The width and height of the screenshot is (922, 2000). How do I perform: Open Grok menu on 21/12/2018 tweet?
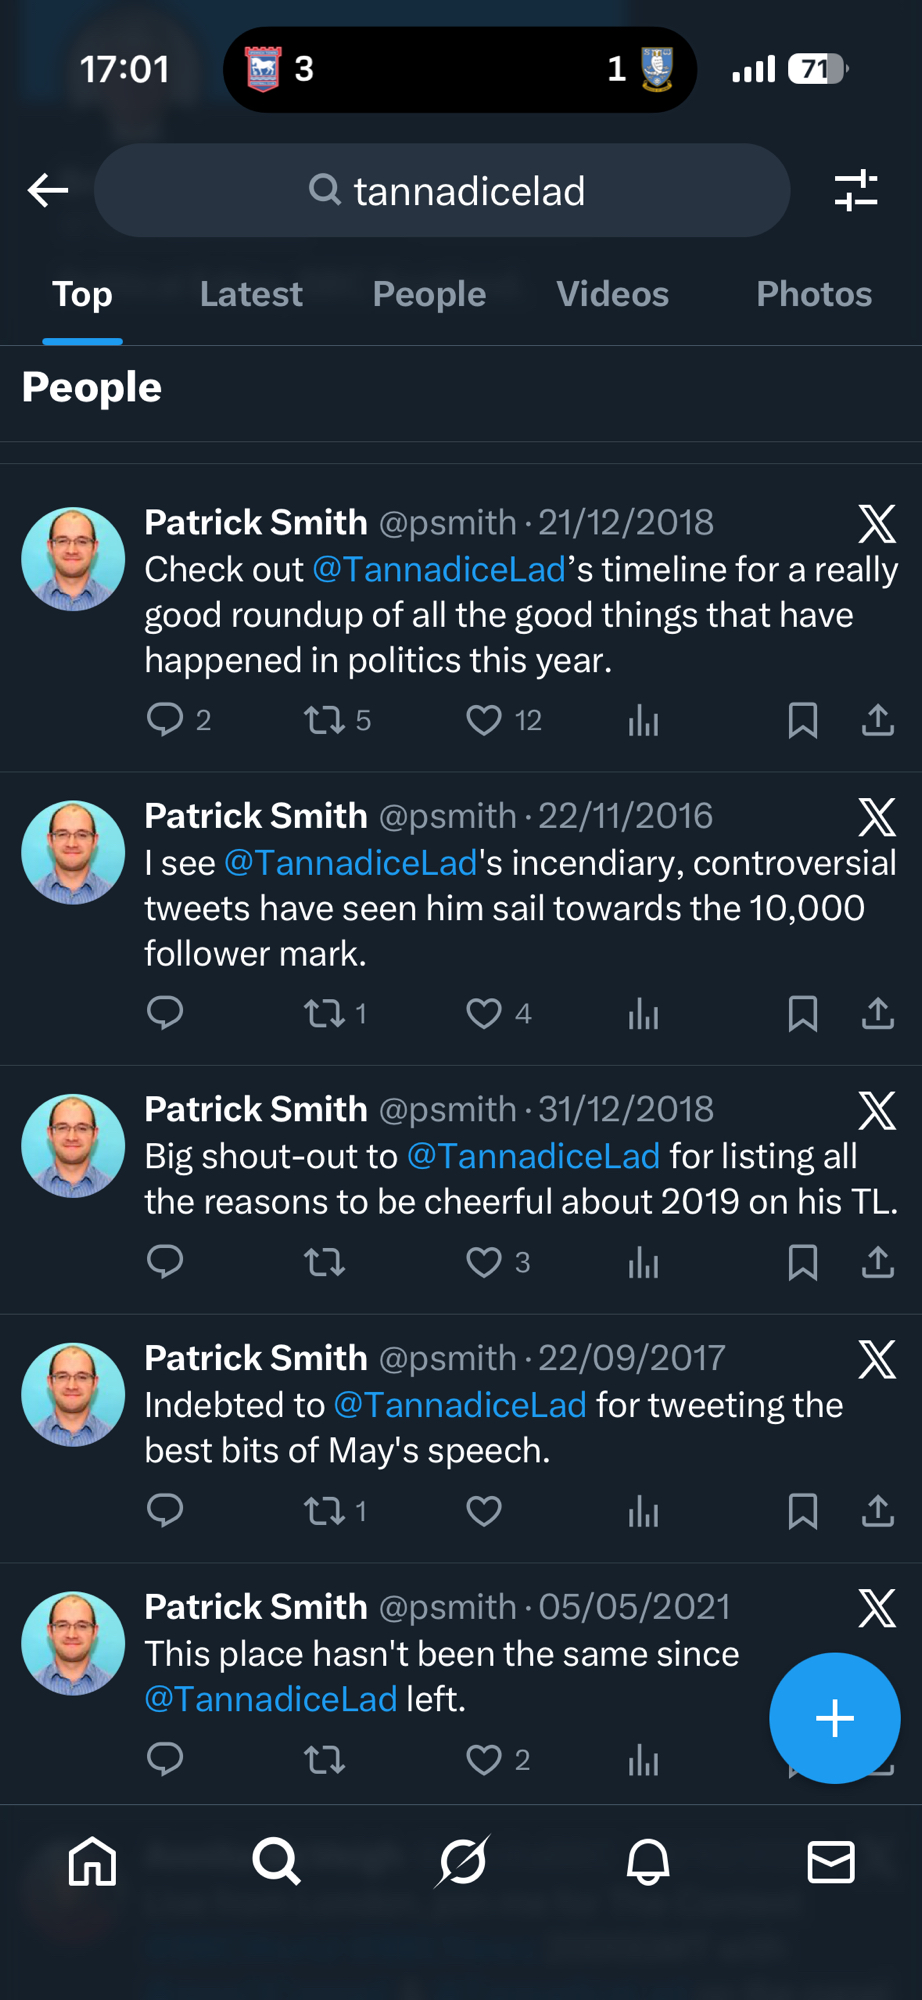[877, 523]
